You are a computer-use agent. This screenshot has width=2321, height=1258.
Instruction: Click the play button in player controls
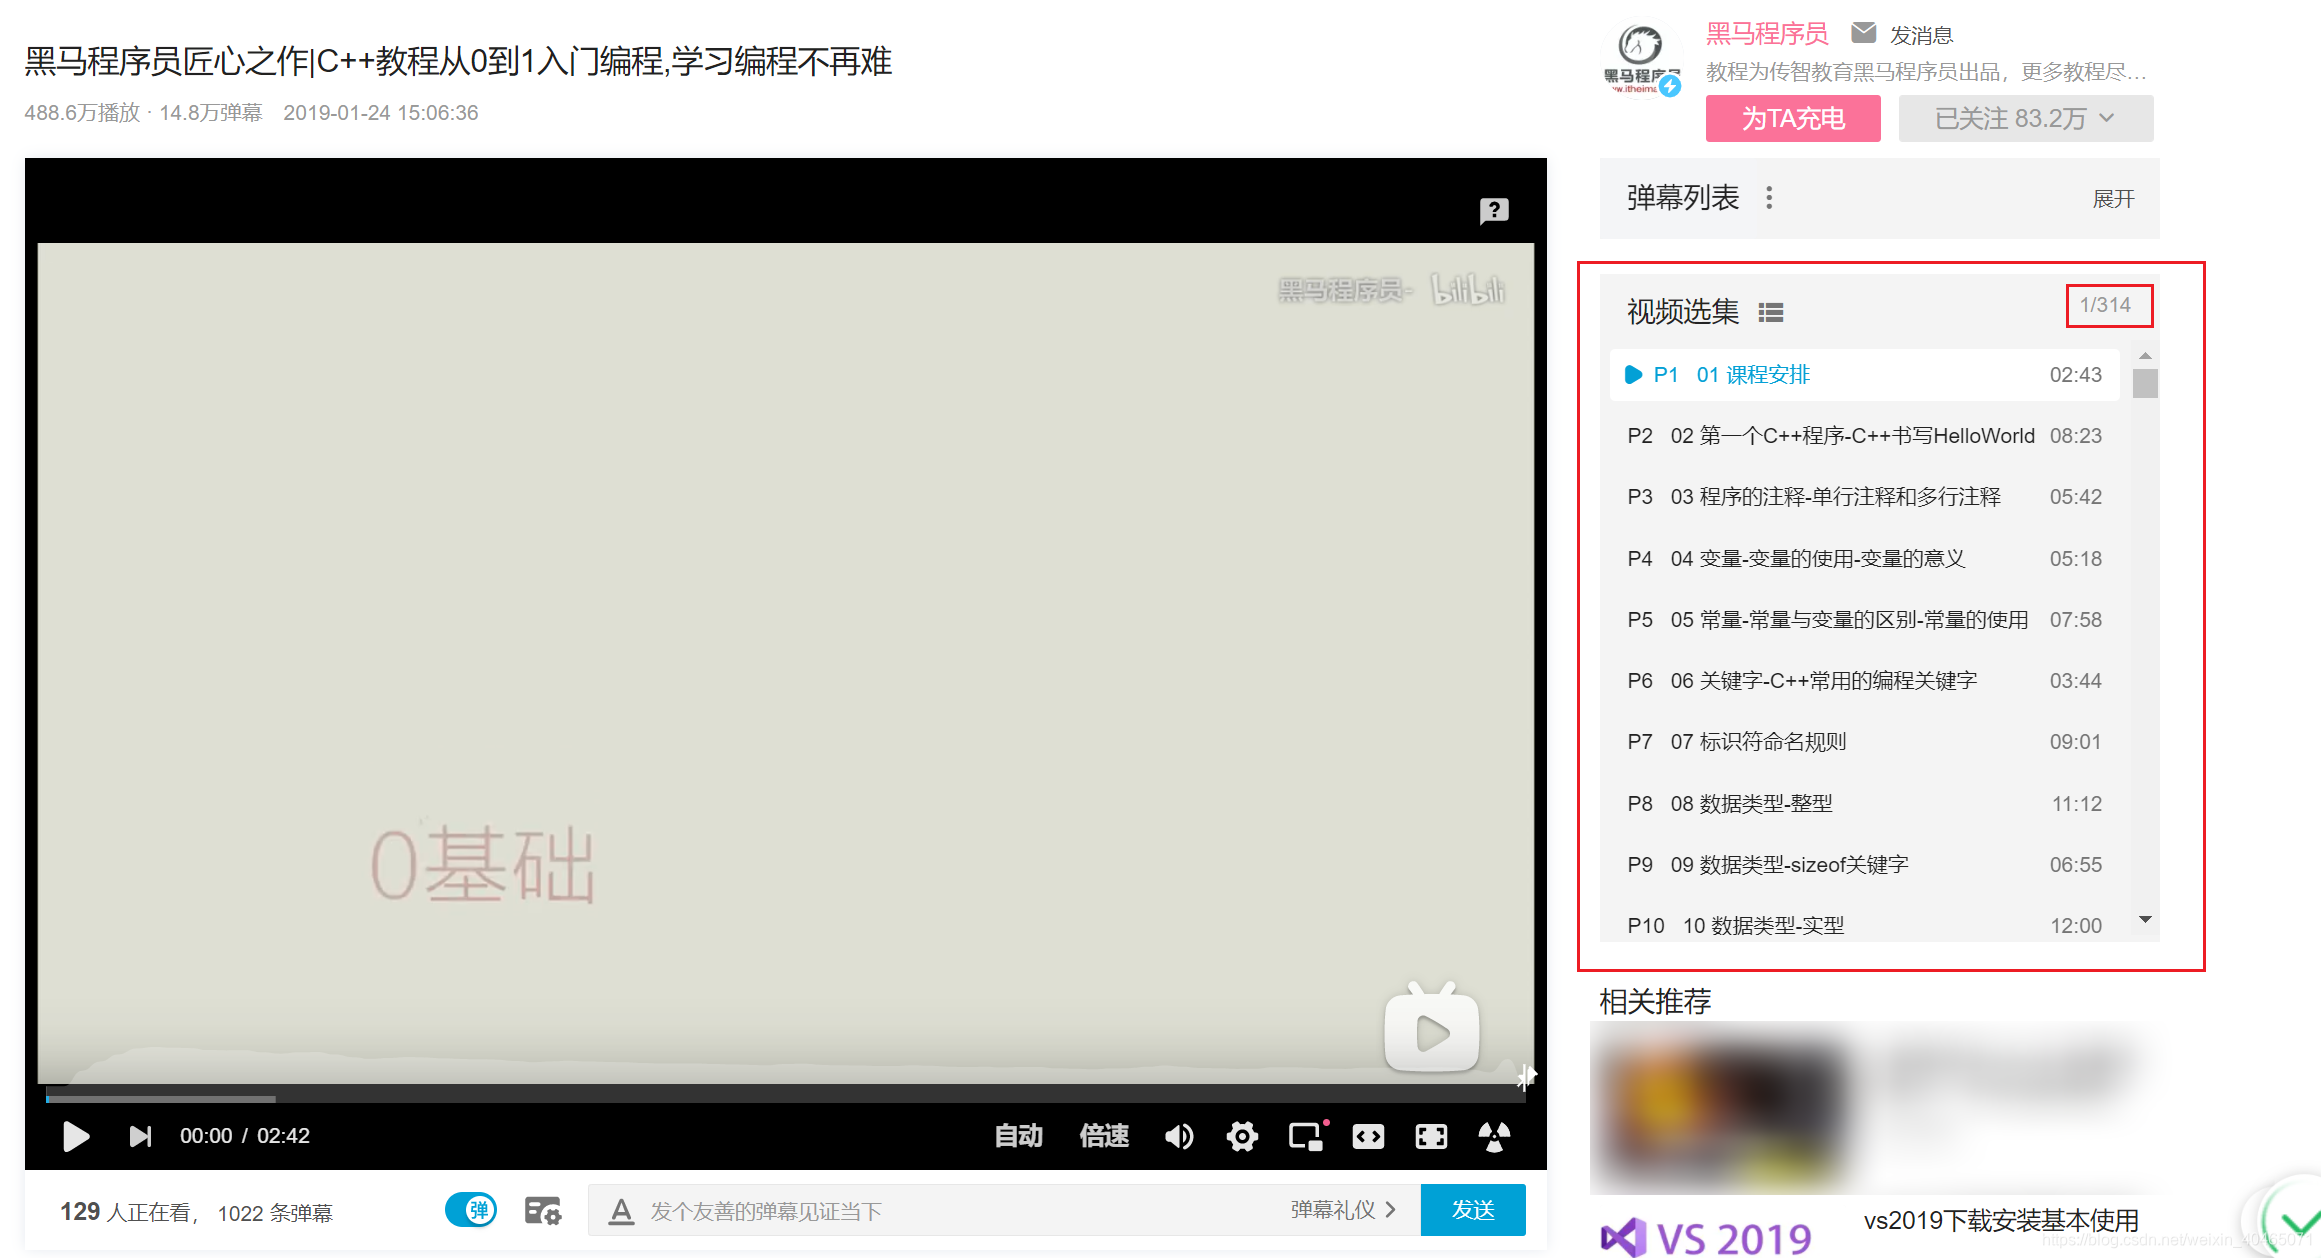click(75, 1136)
